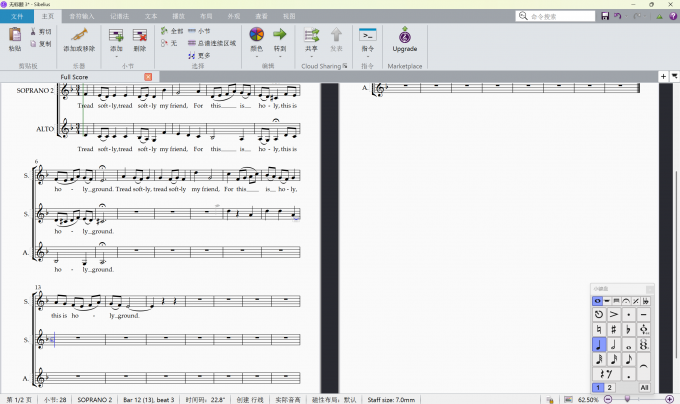
Task: Open the document tabs list dropdown
Action: tap(674, 76)
